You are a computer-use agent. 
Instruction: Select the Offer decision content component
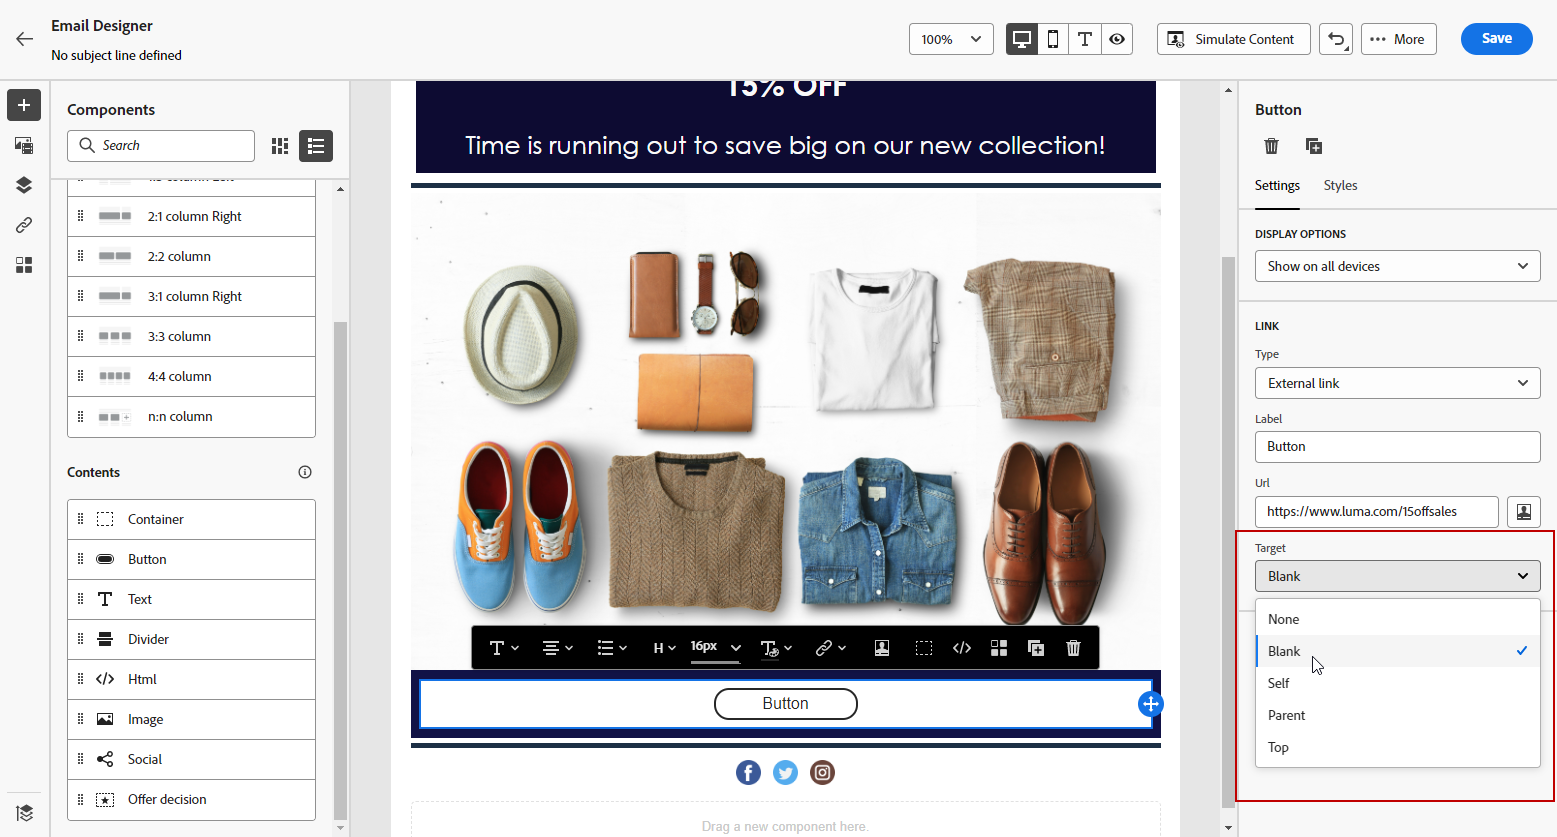pos(191,800)
